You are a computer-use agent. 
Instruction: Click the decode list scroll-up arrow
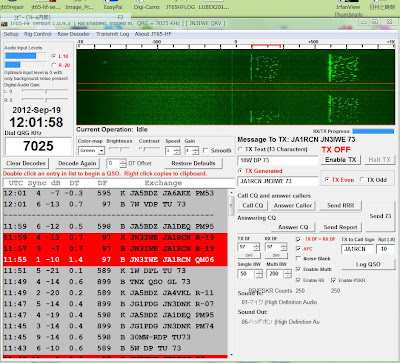[231, 193]
